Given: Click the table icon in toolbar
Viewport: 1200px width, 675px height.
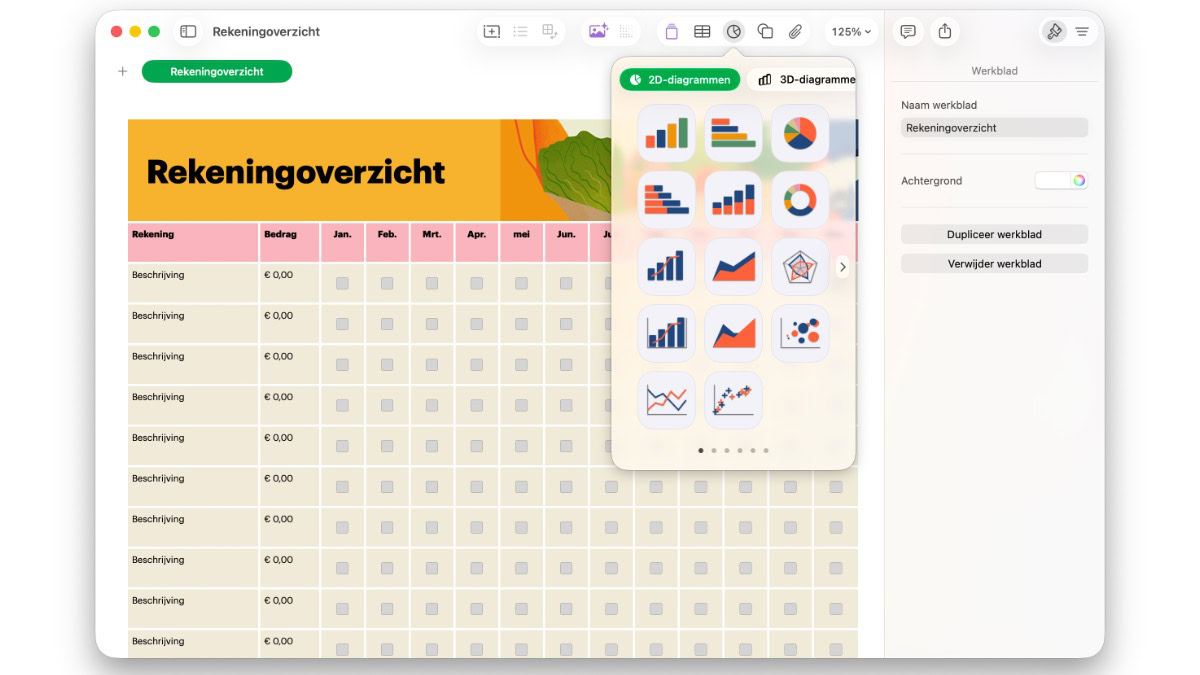Looking at the screenshot, I should click(x=702, y=32).
